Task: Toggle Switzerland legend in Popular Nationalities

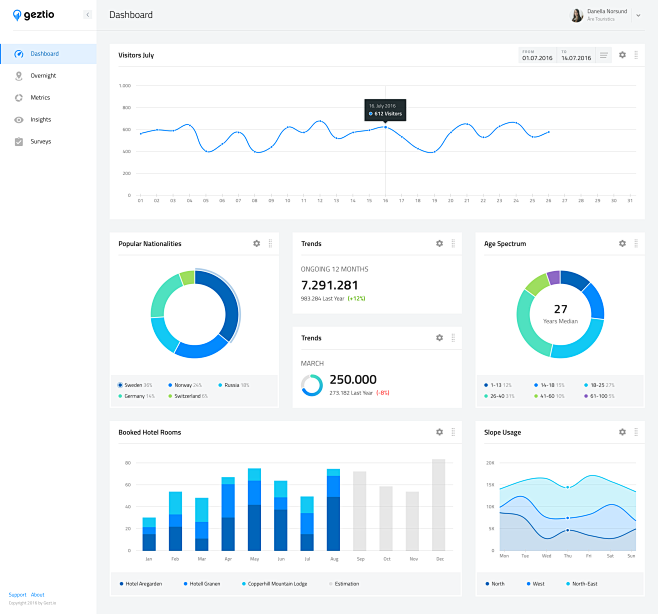Action: pos(188,396)
